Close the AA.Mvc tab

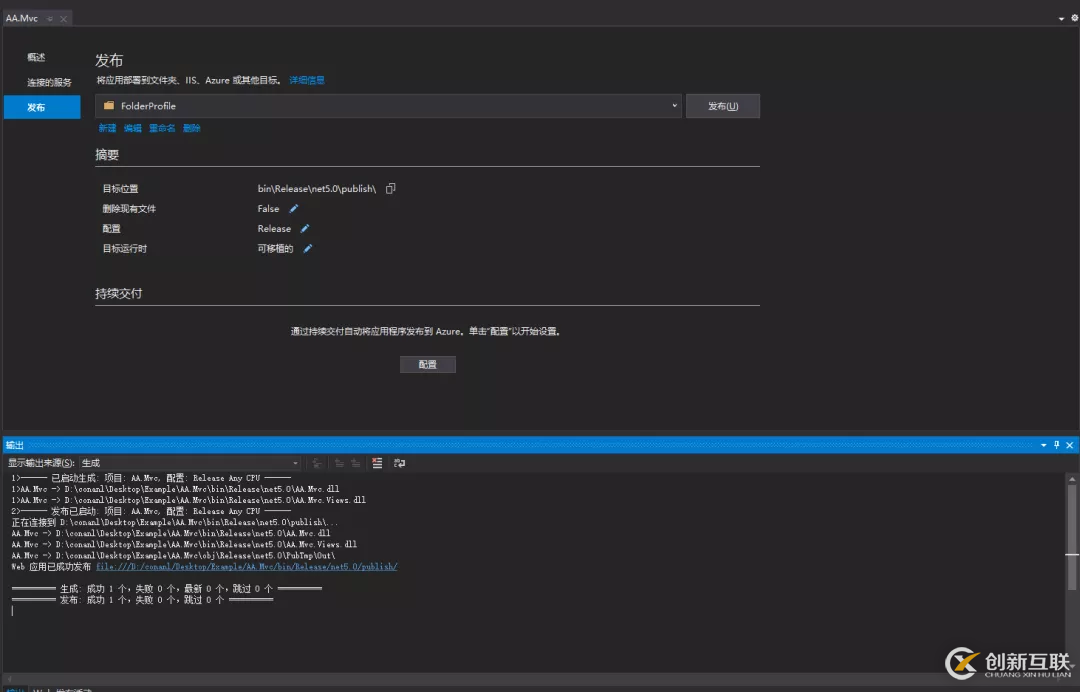pos(63,19)
